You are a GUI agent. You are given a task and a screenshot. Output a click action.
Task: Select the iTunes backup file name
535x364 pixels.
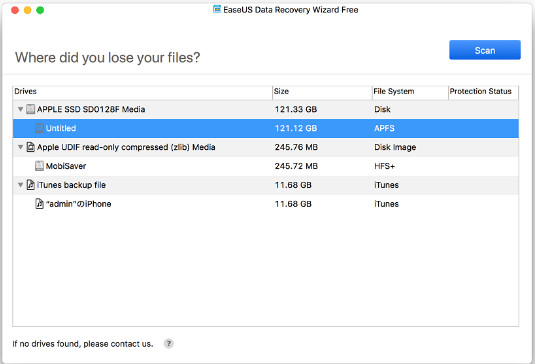point(71,185)
